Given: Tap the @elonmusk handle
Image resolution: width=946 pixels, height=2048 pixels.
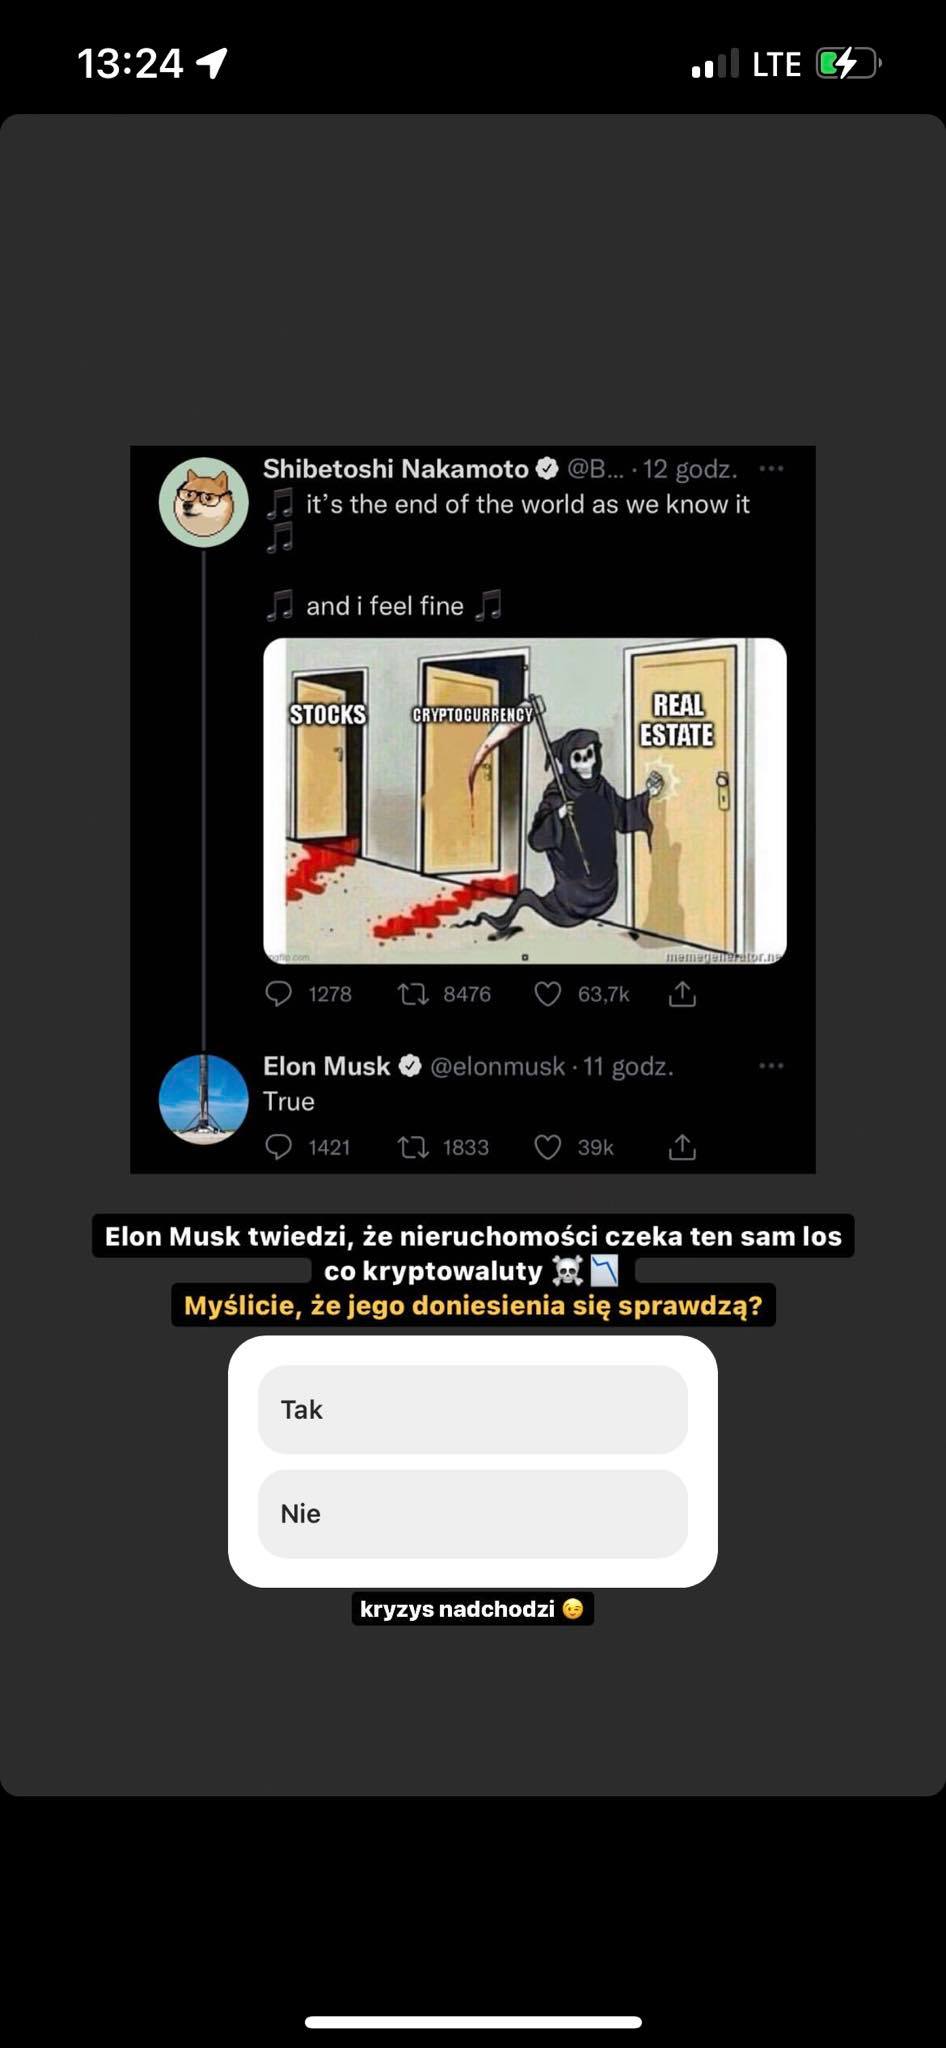Looking at the screenshot, I should [497, 1066].
